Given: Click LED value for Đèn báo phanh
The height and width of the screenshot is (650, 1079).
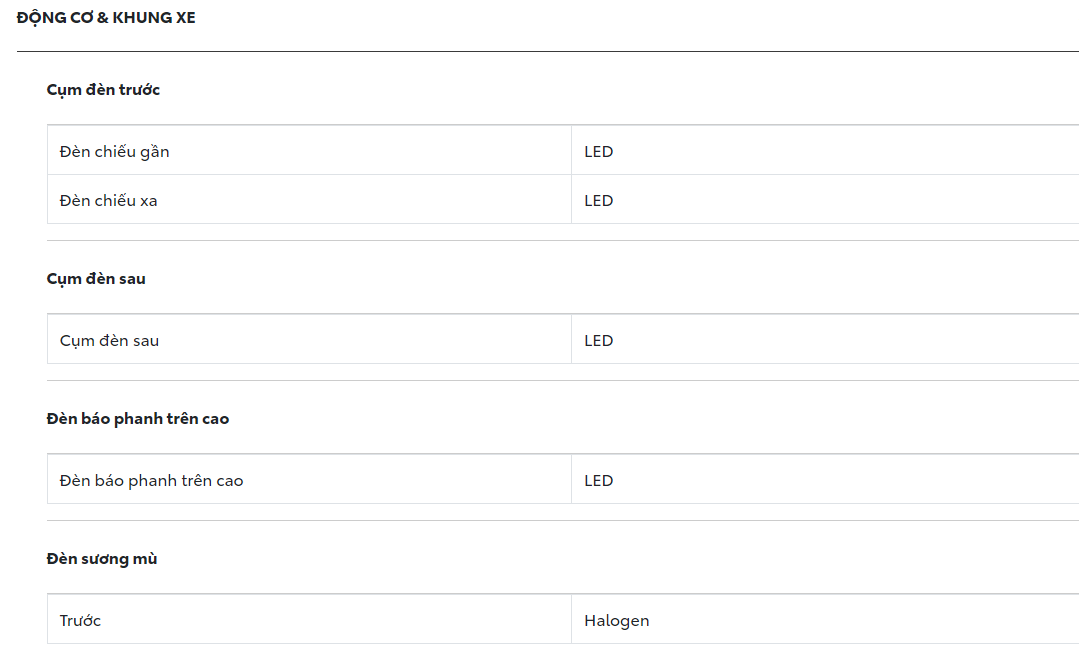Looking at the screenshot, I should 598,481.
